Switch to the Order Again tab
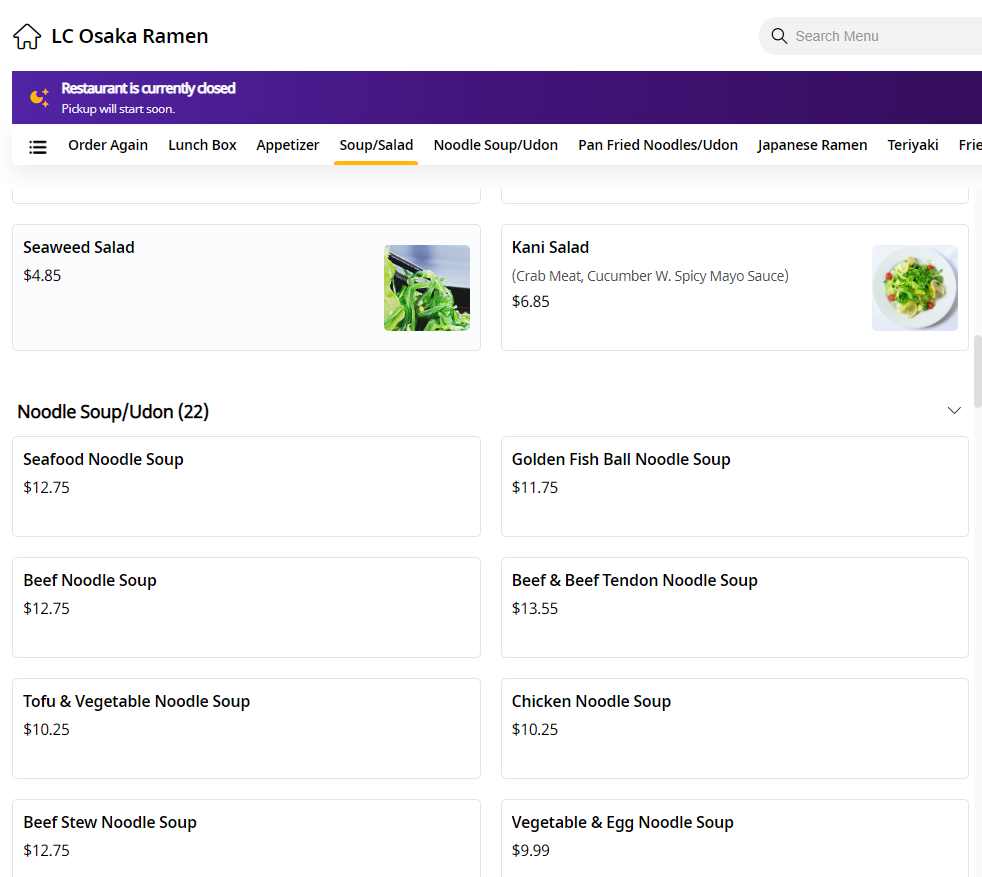The height and width of the screenshot is (877, 982). click(108, 145)
